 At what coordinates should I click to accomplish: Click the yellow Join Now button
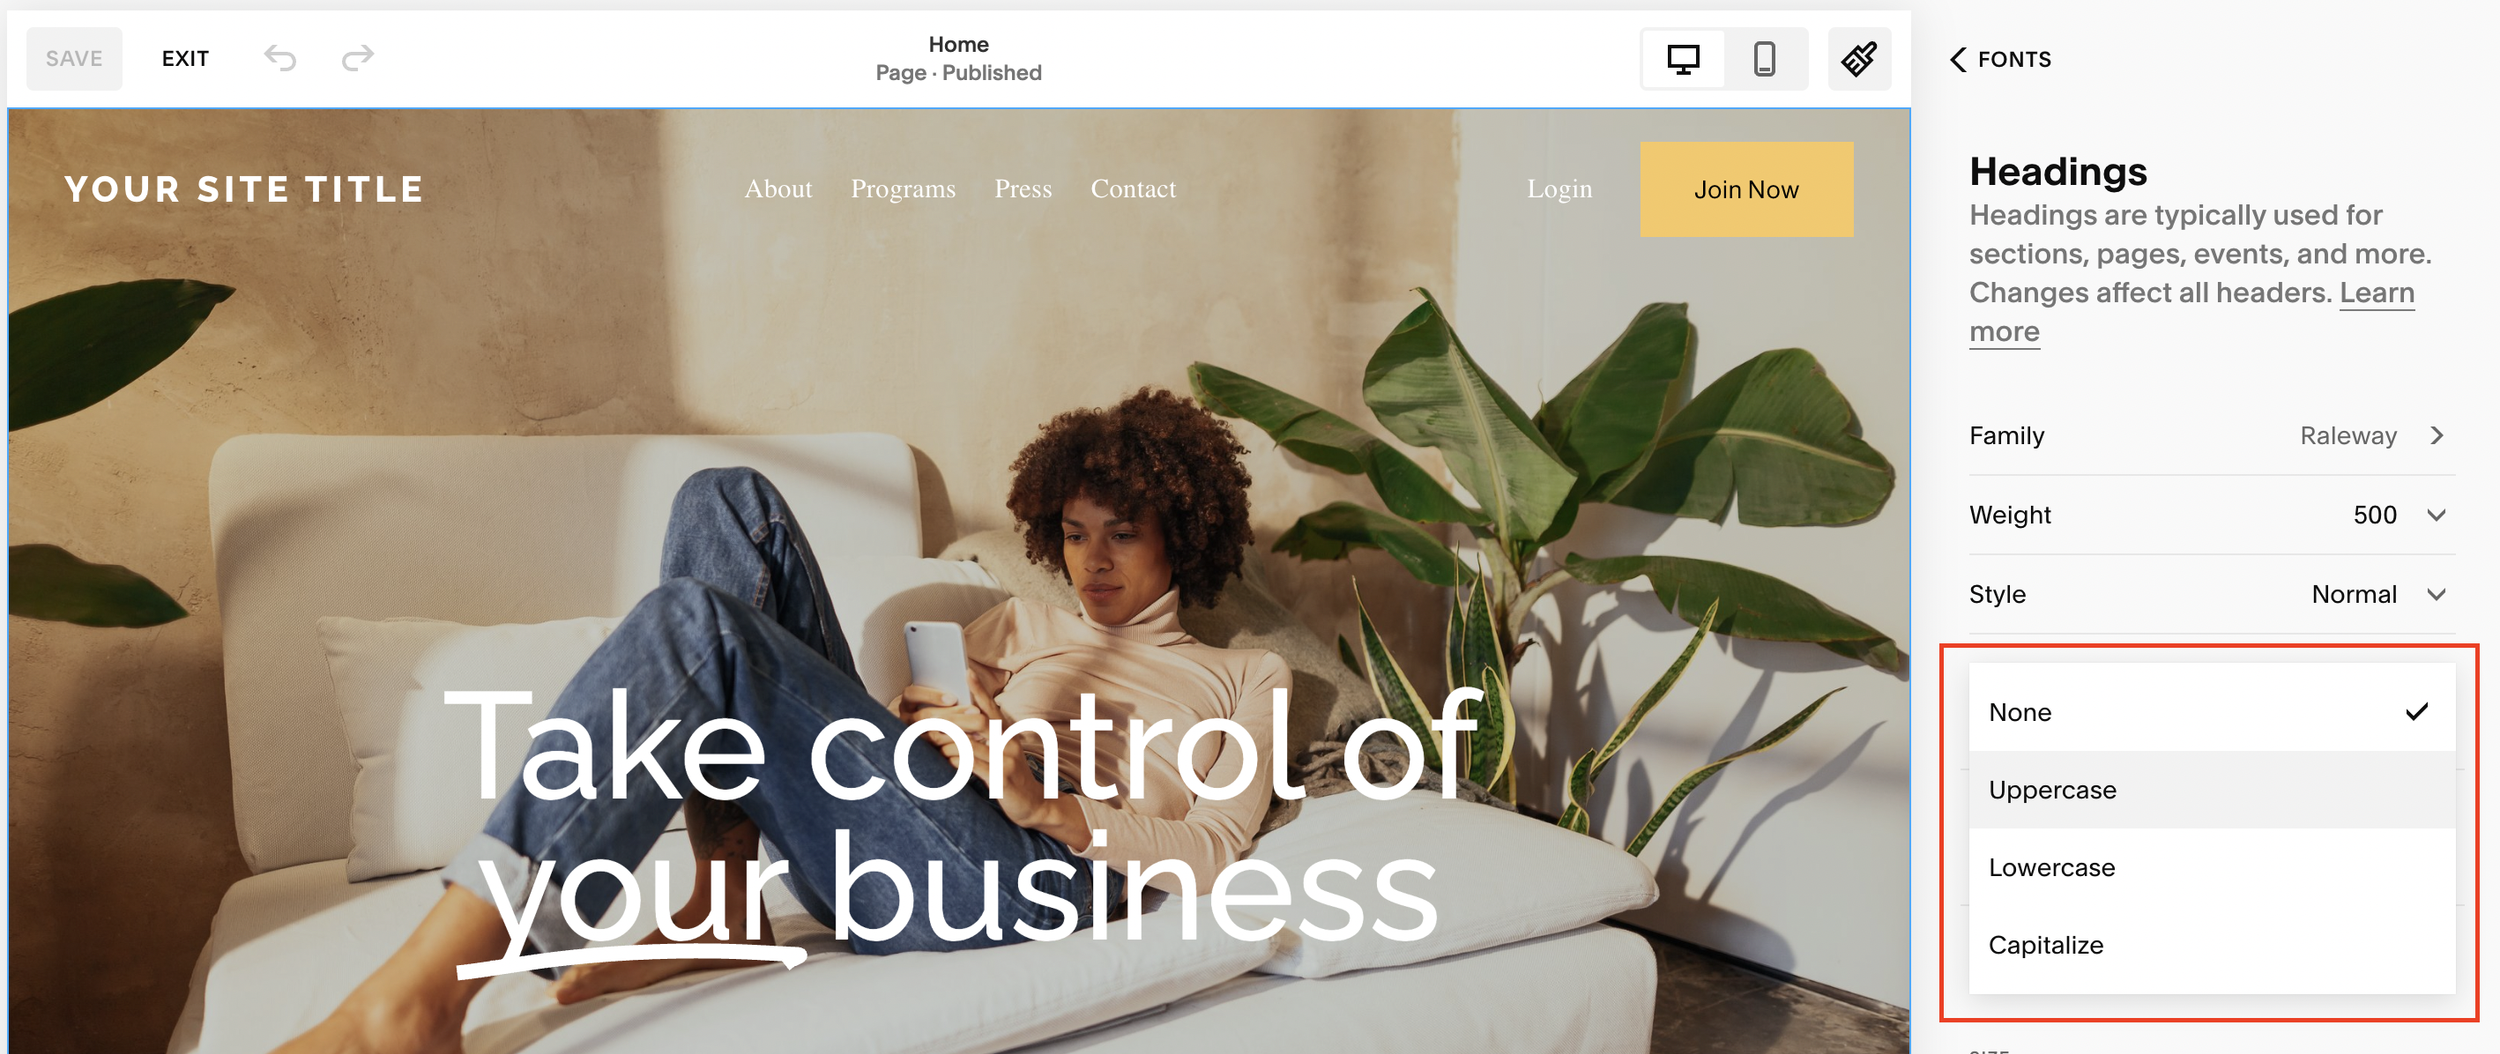click(x=1746, y=189)
